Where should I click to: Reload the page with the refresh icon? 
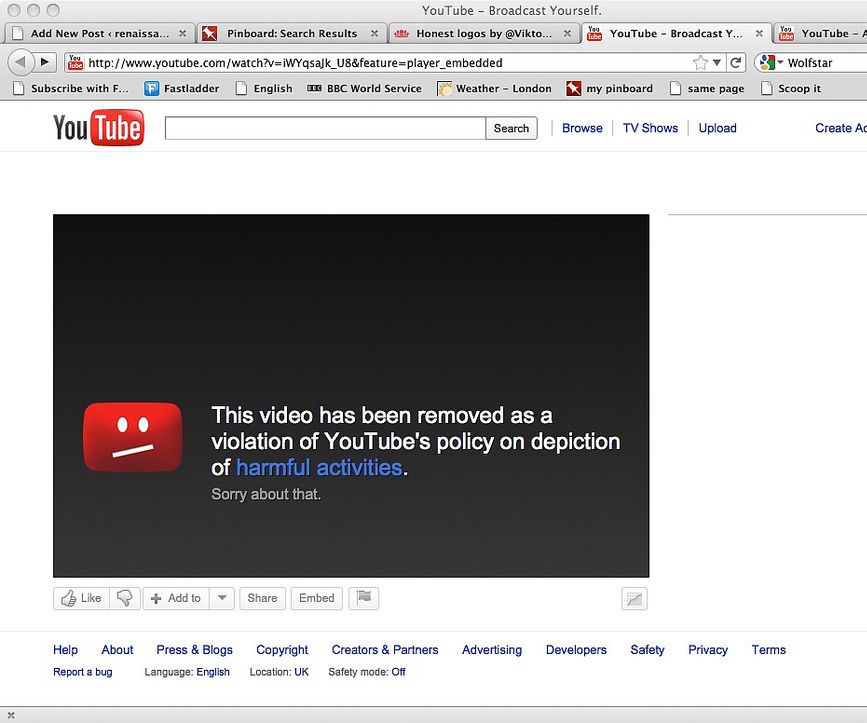735,62
